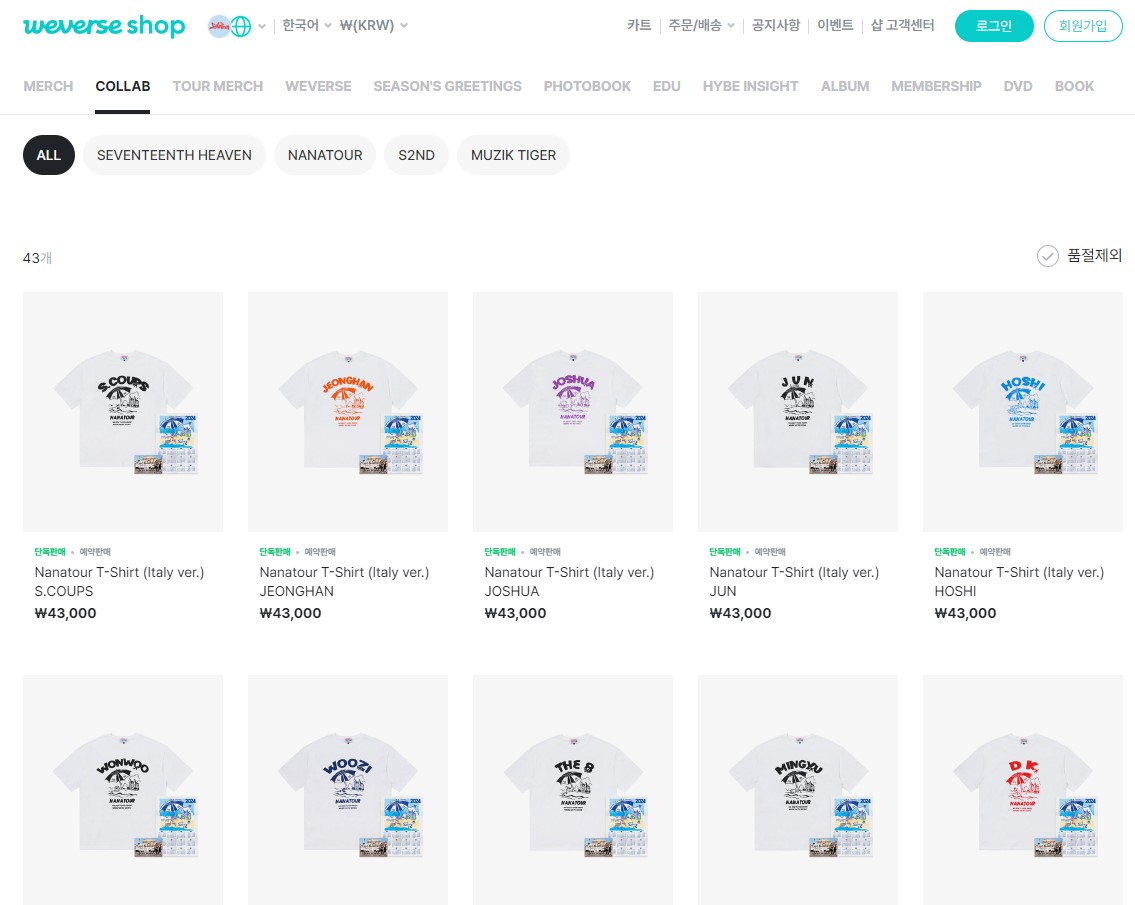Click the 'Nanatour T-Shirt (Italy ver.) JEONGHAN' title

click(x=345, y=581)
